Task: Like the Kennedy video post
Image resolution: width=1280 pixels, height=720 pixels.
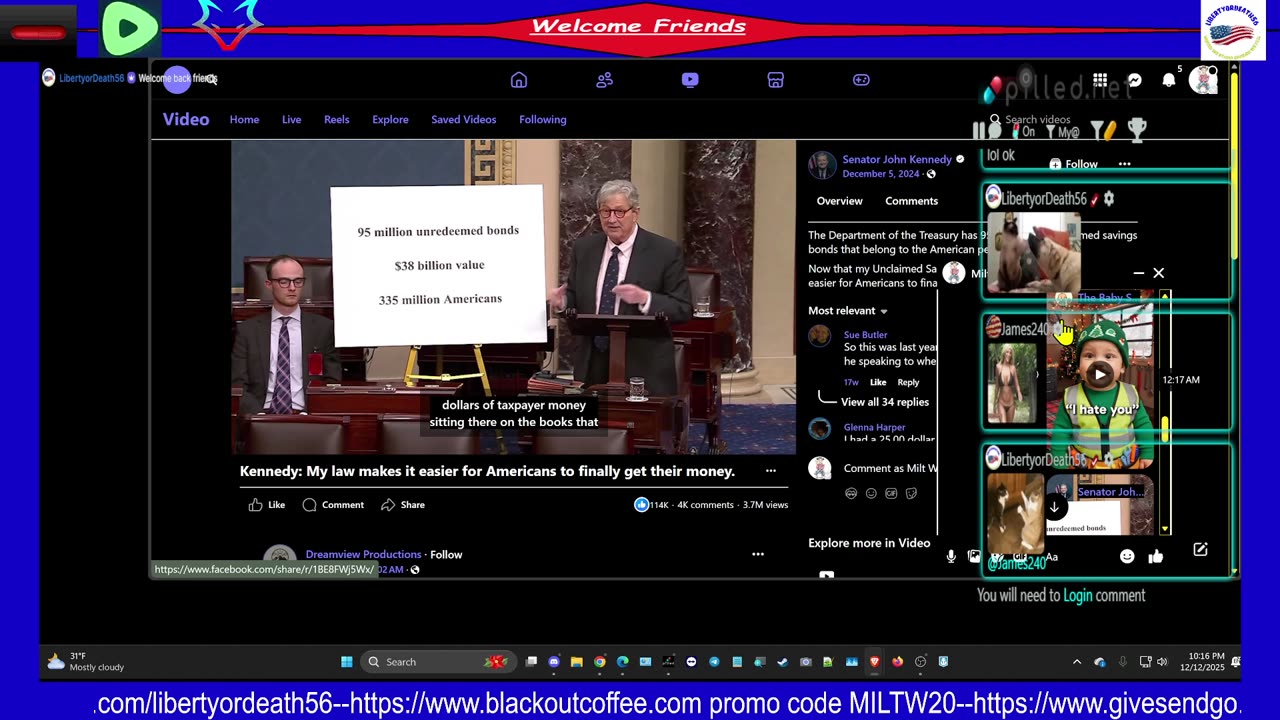Action: click(267, 505)
